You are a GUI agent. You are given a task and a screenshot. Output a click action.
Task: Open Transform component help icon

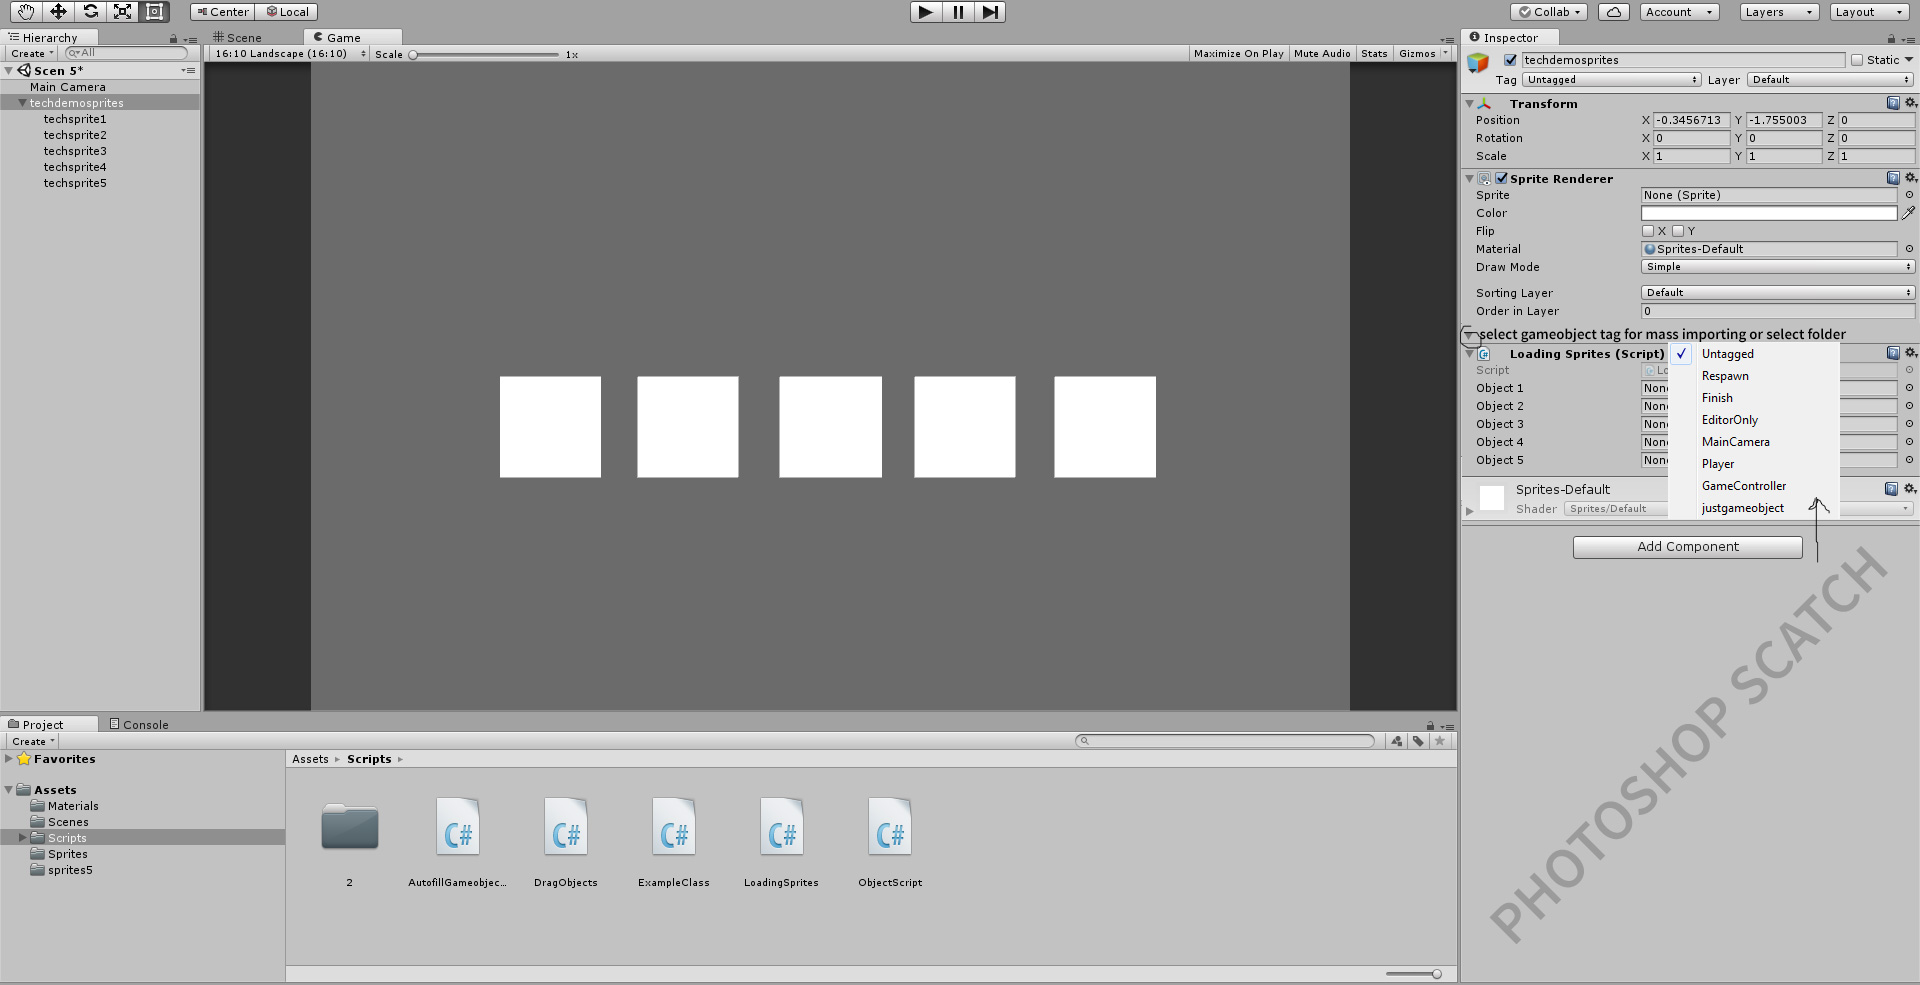coord(1892,103)
